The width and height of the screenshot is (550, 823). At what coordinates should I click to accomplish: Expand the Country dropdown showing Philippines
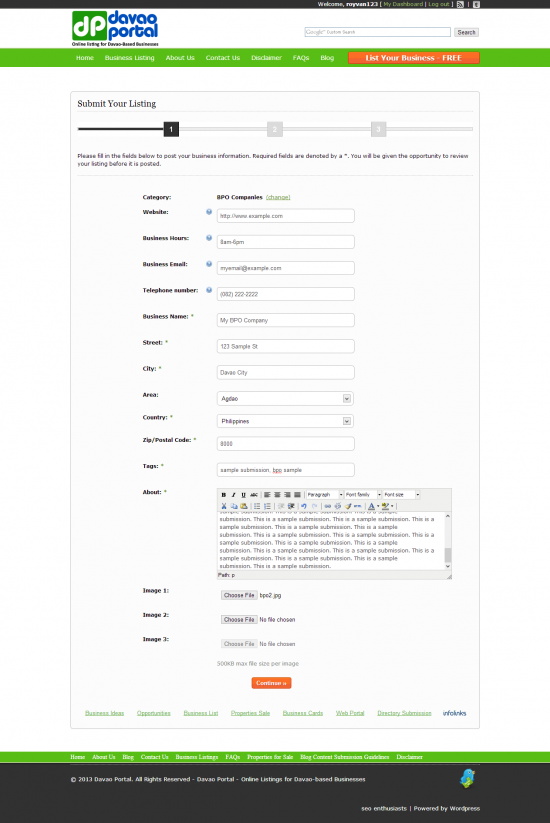click(285, 421)
